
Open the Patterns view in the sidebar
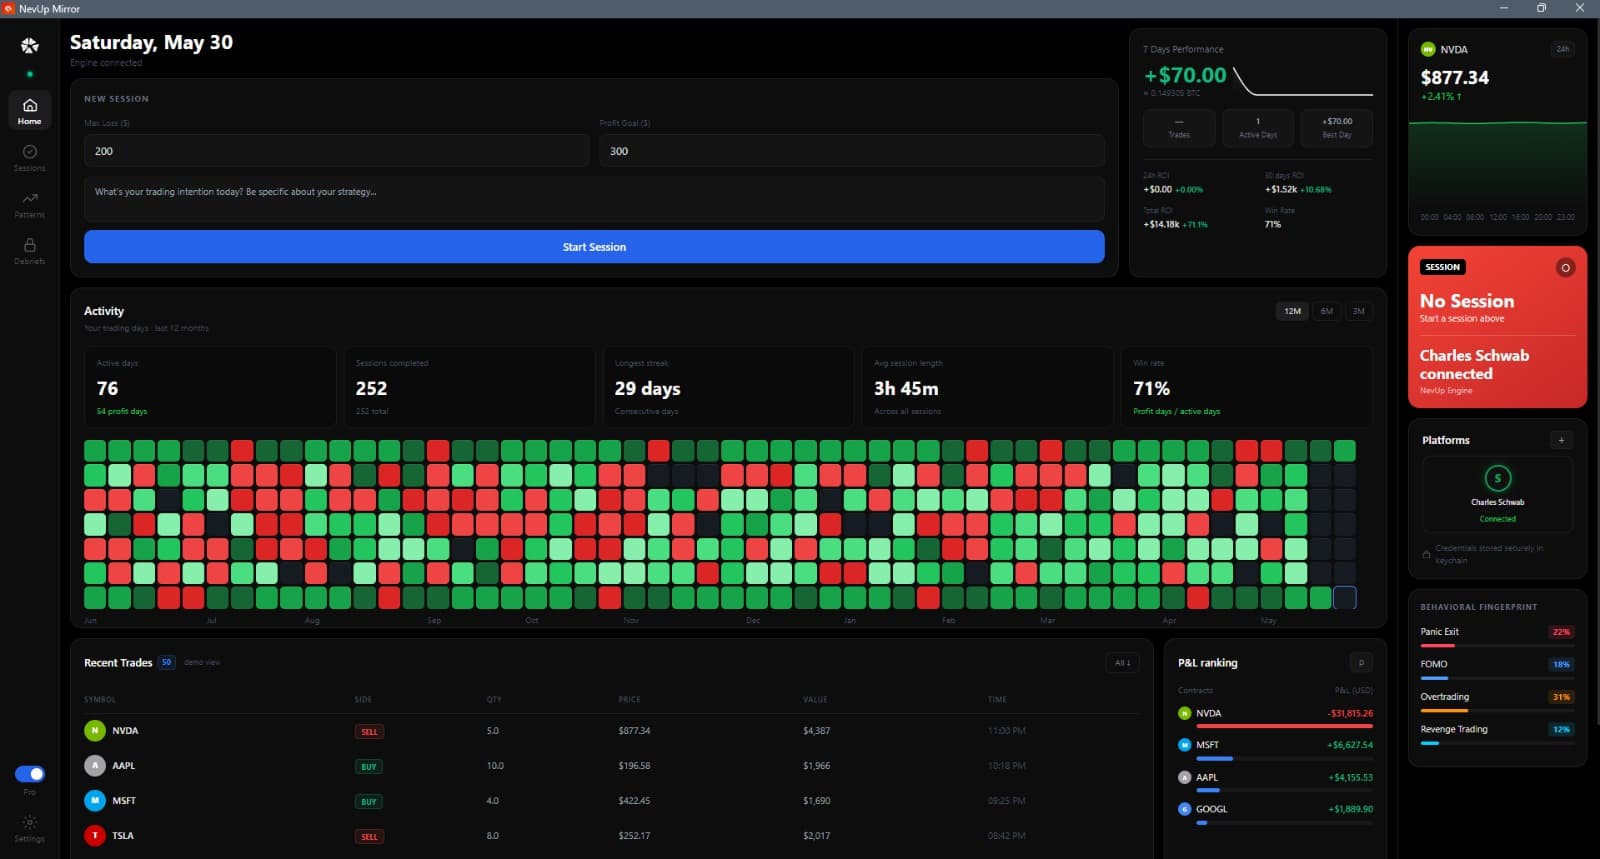(x=29, y=204)
